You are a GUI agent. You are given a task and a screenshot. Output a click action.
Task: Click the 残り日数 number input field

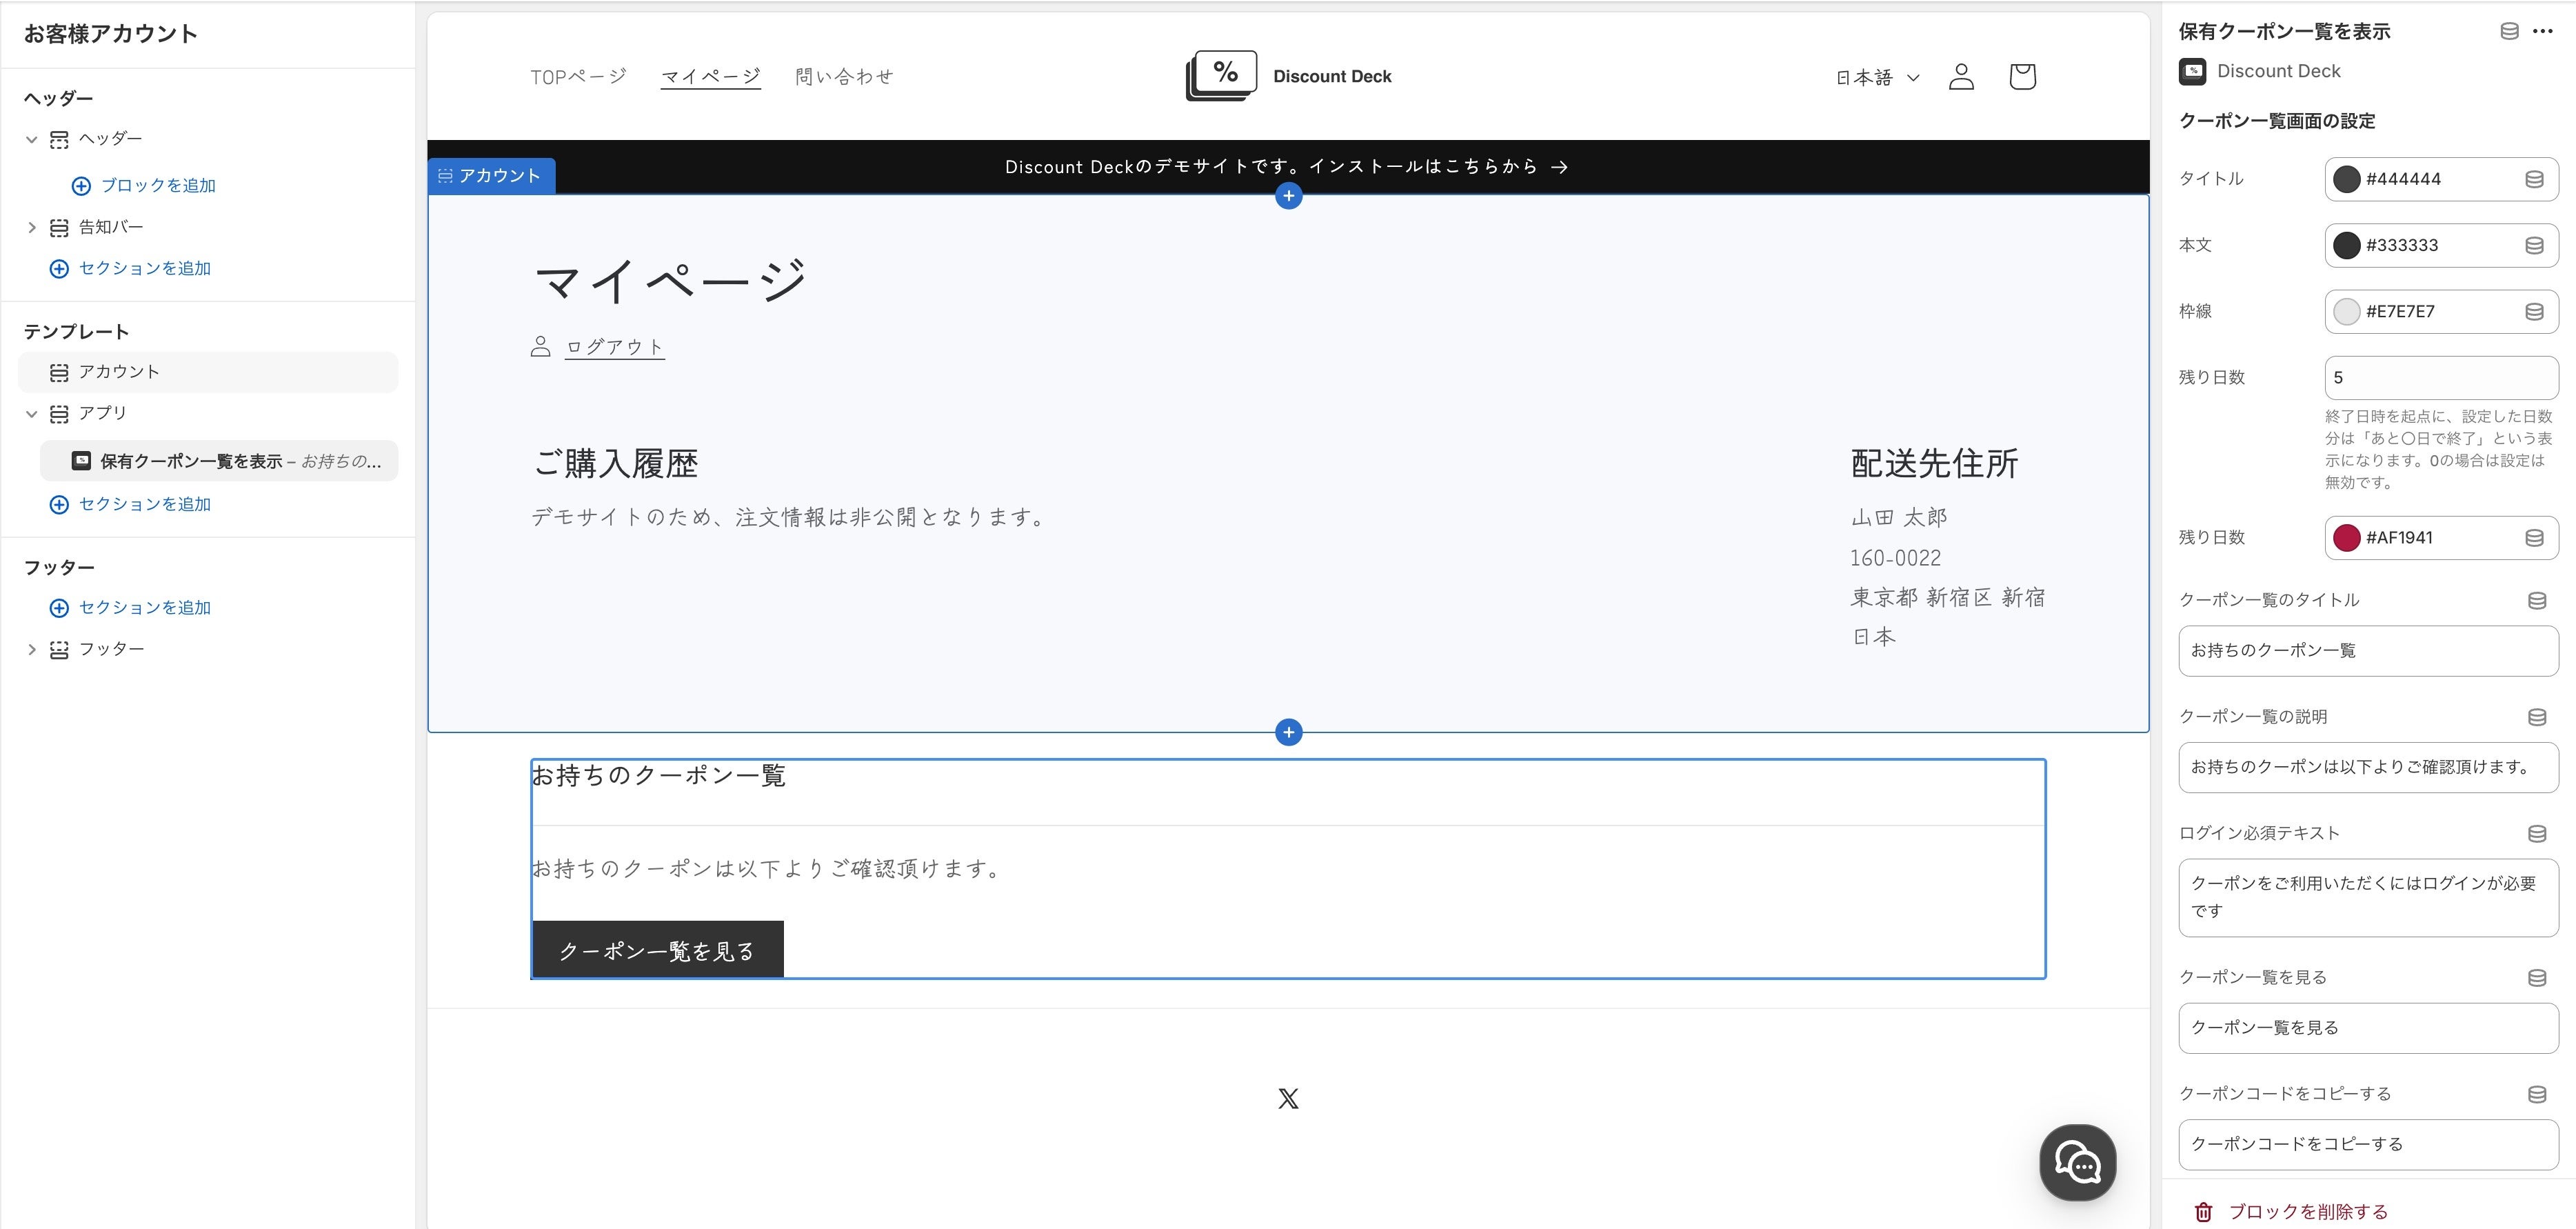2440,378
